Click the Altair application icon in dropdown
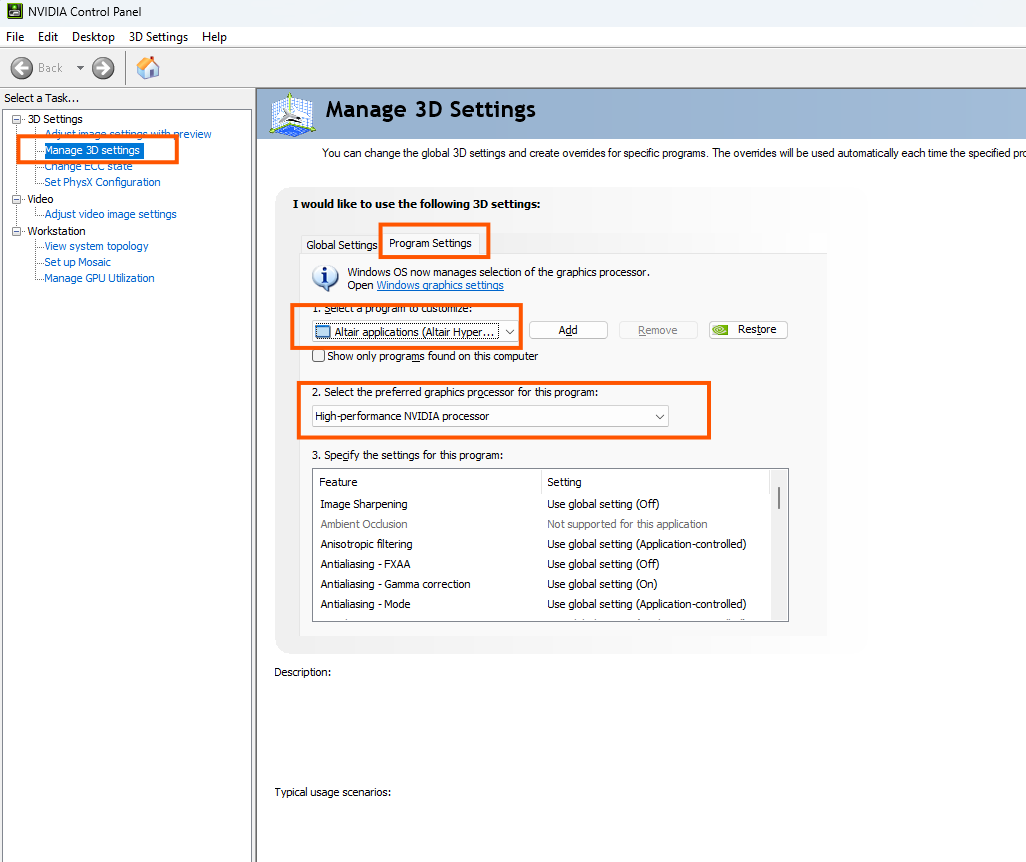 coord(323,332)
